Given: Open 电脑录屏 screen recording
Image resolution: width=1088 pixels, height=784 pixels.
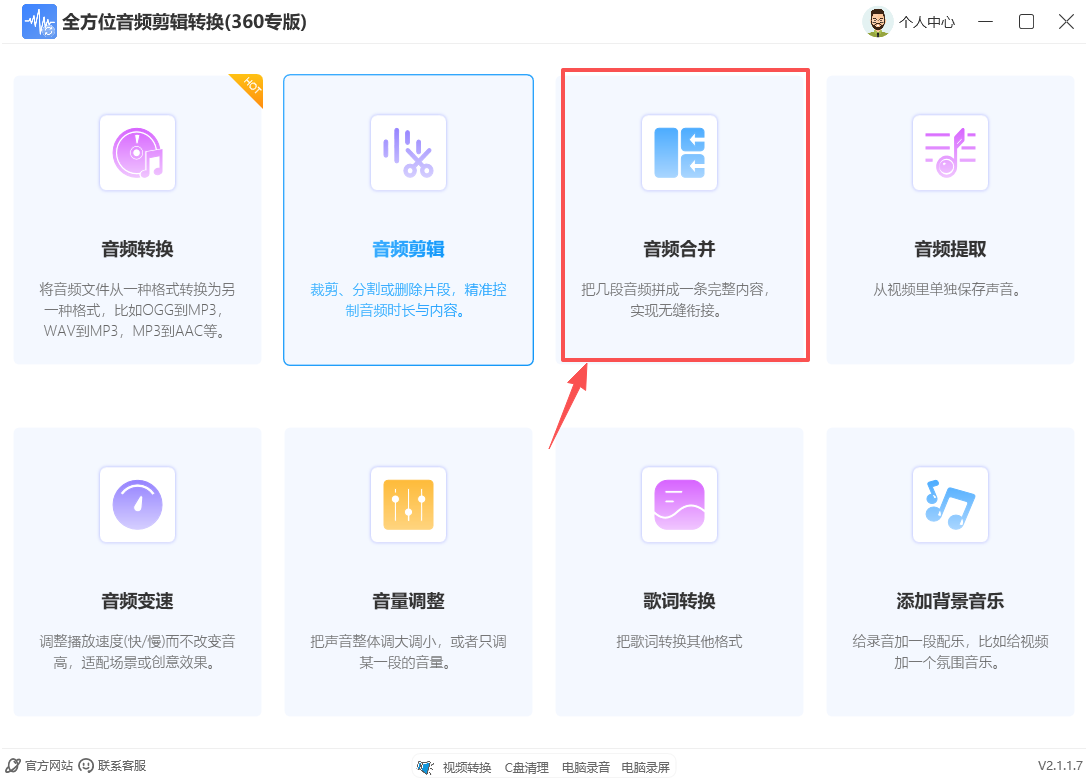Looking at the screenshot, I should [644, 767].
